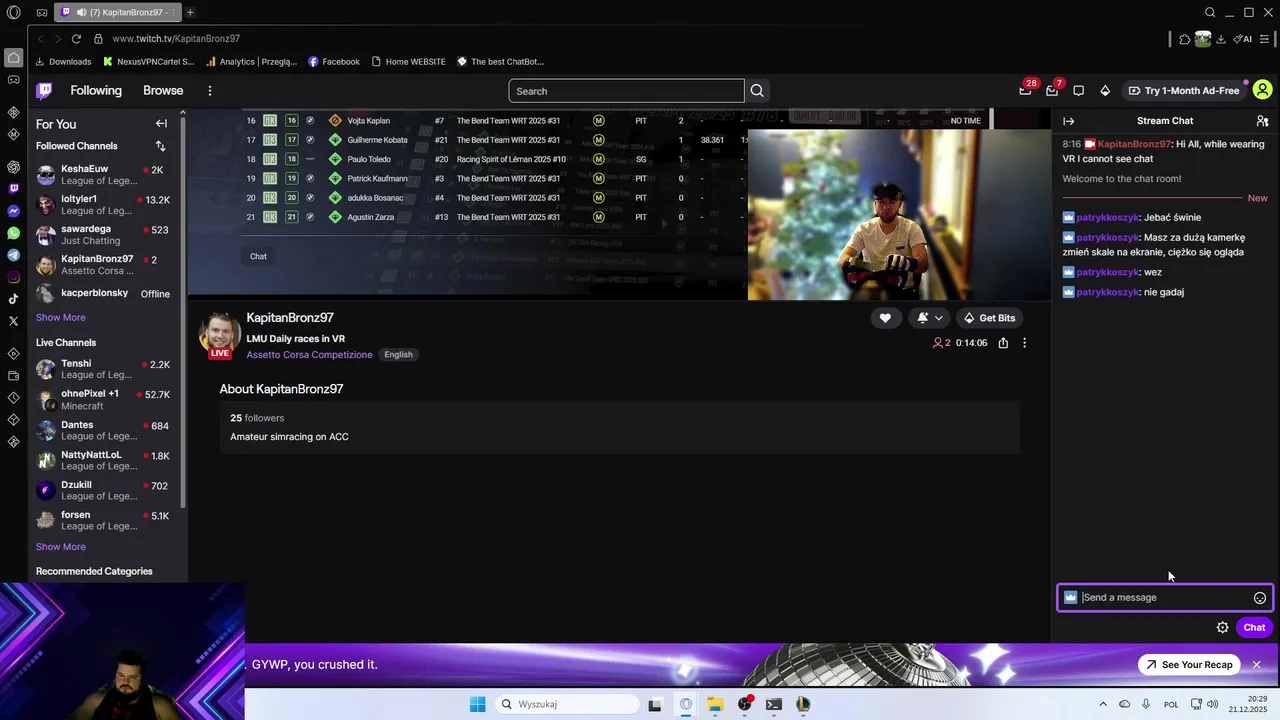
Task: Focus the Twitch search field
Action: click(626, 91)
